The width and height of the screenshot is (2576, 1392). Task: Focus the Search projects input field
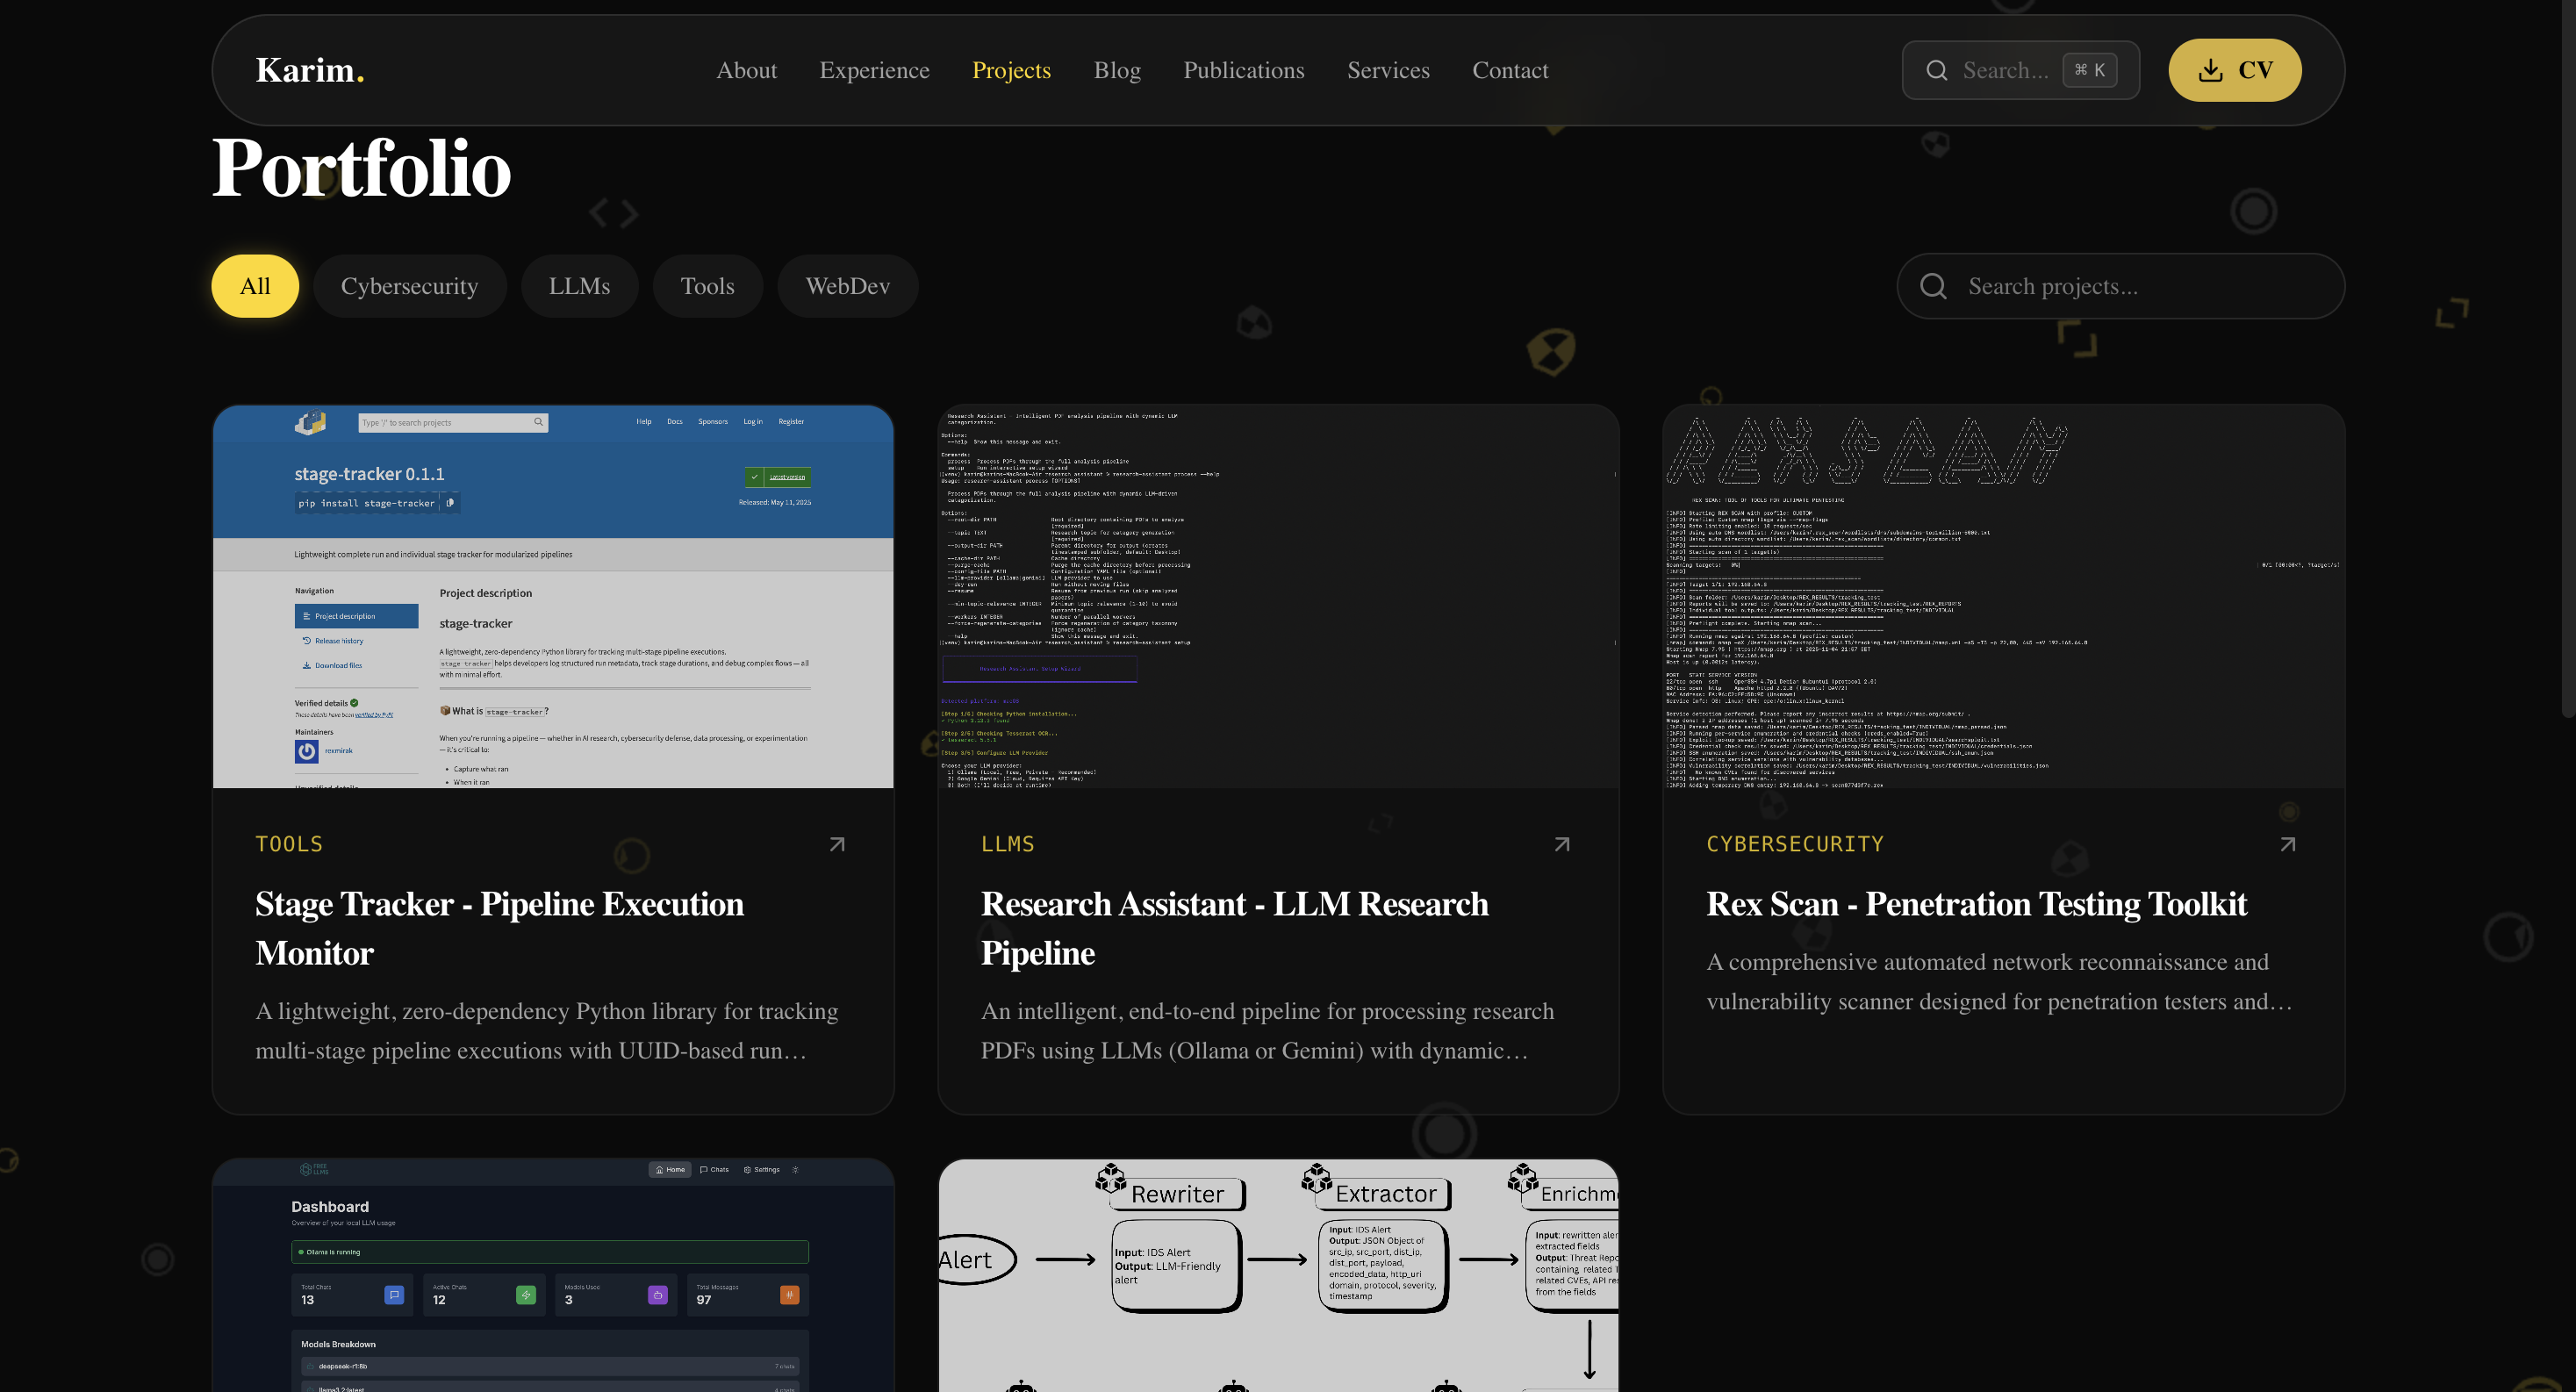[2140, 286]
